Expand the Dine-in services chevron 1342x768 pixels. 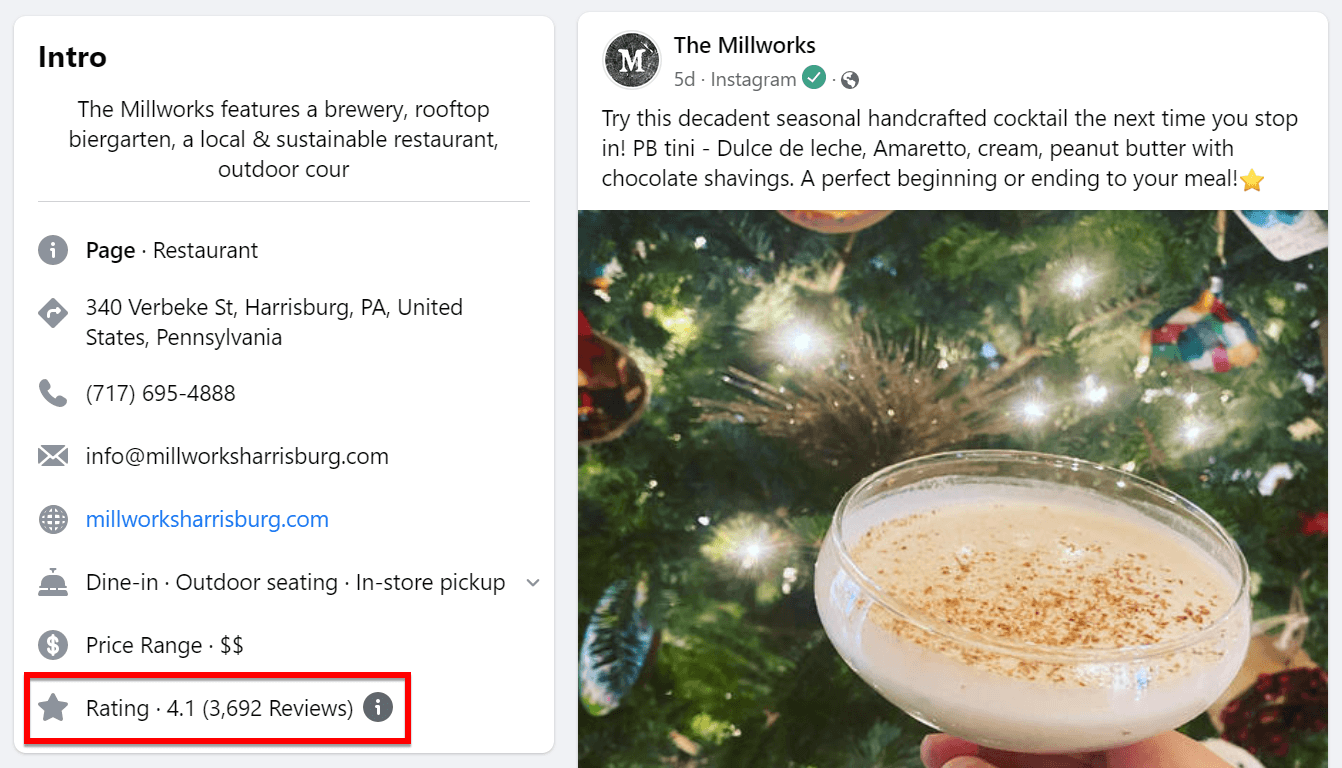(533, 582)
